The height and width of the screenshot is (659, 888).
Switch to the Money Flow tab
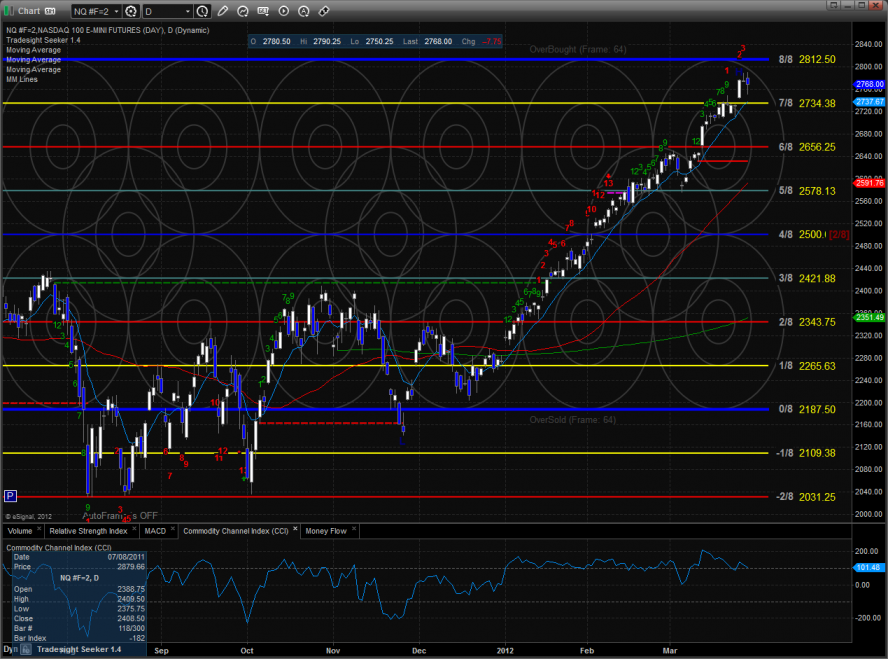coord(324,531)
